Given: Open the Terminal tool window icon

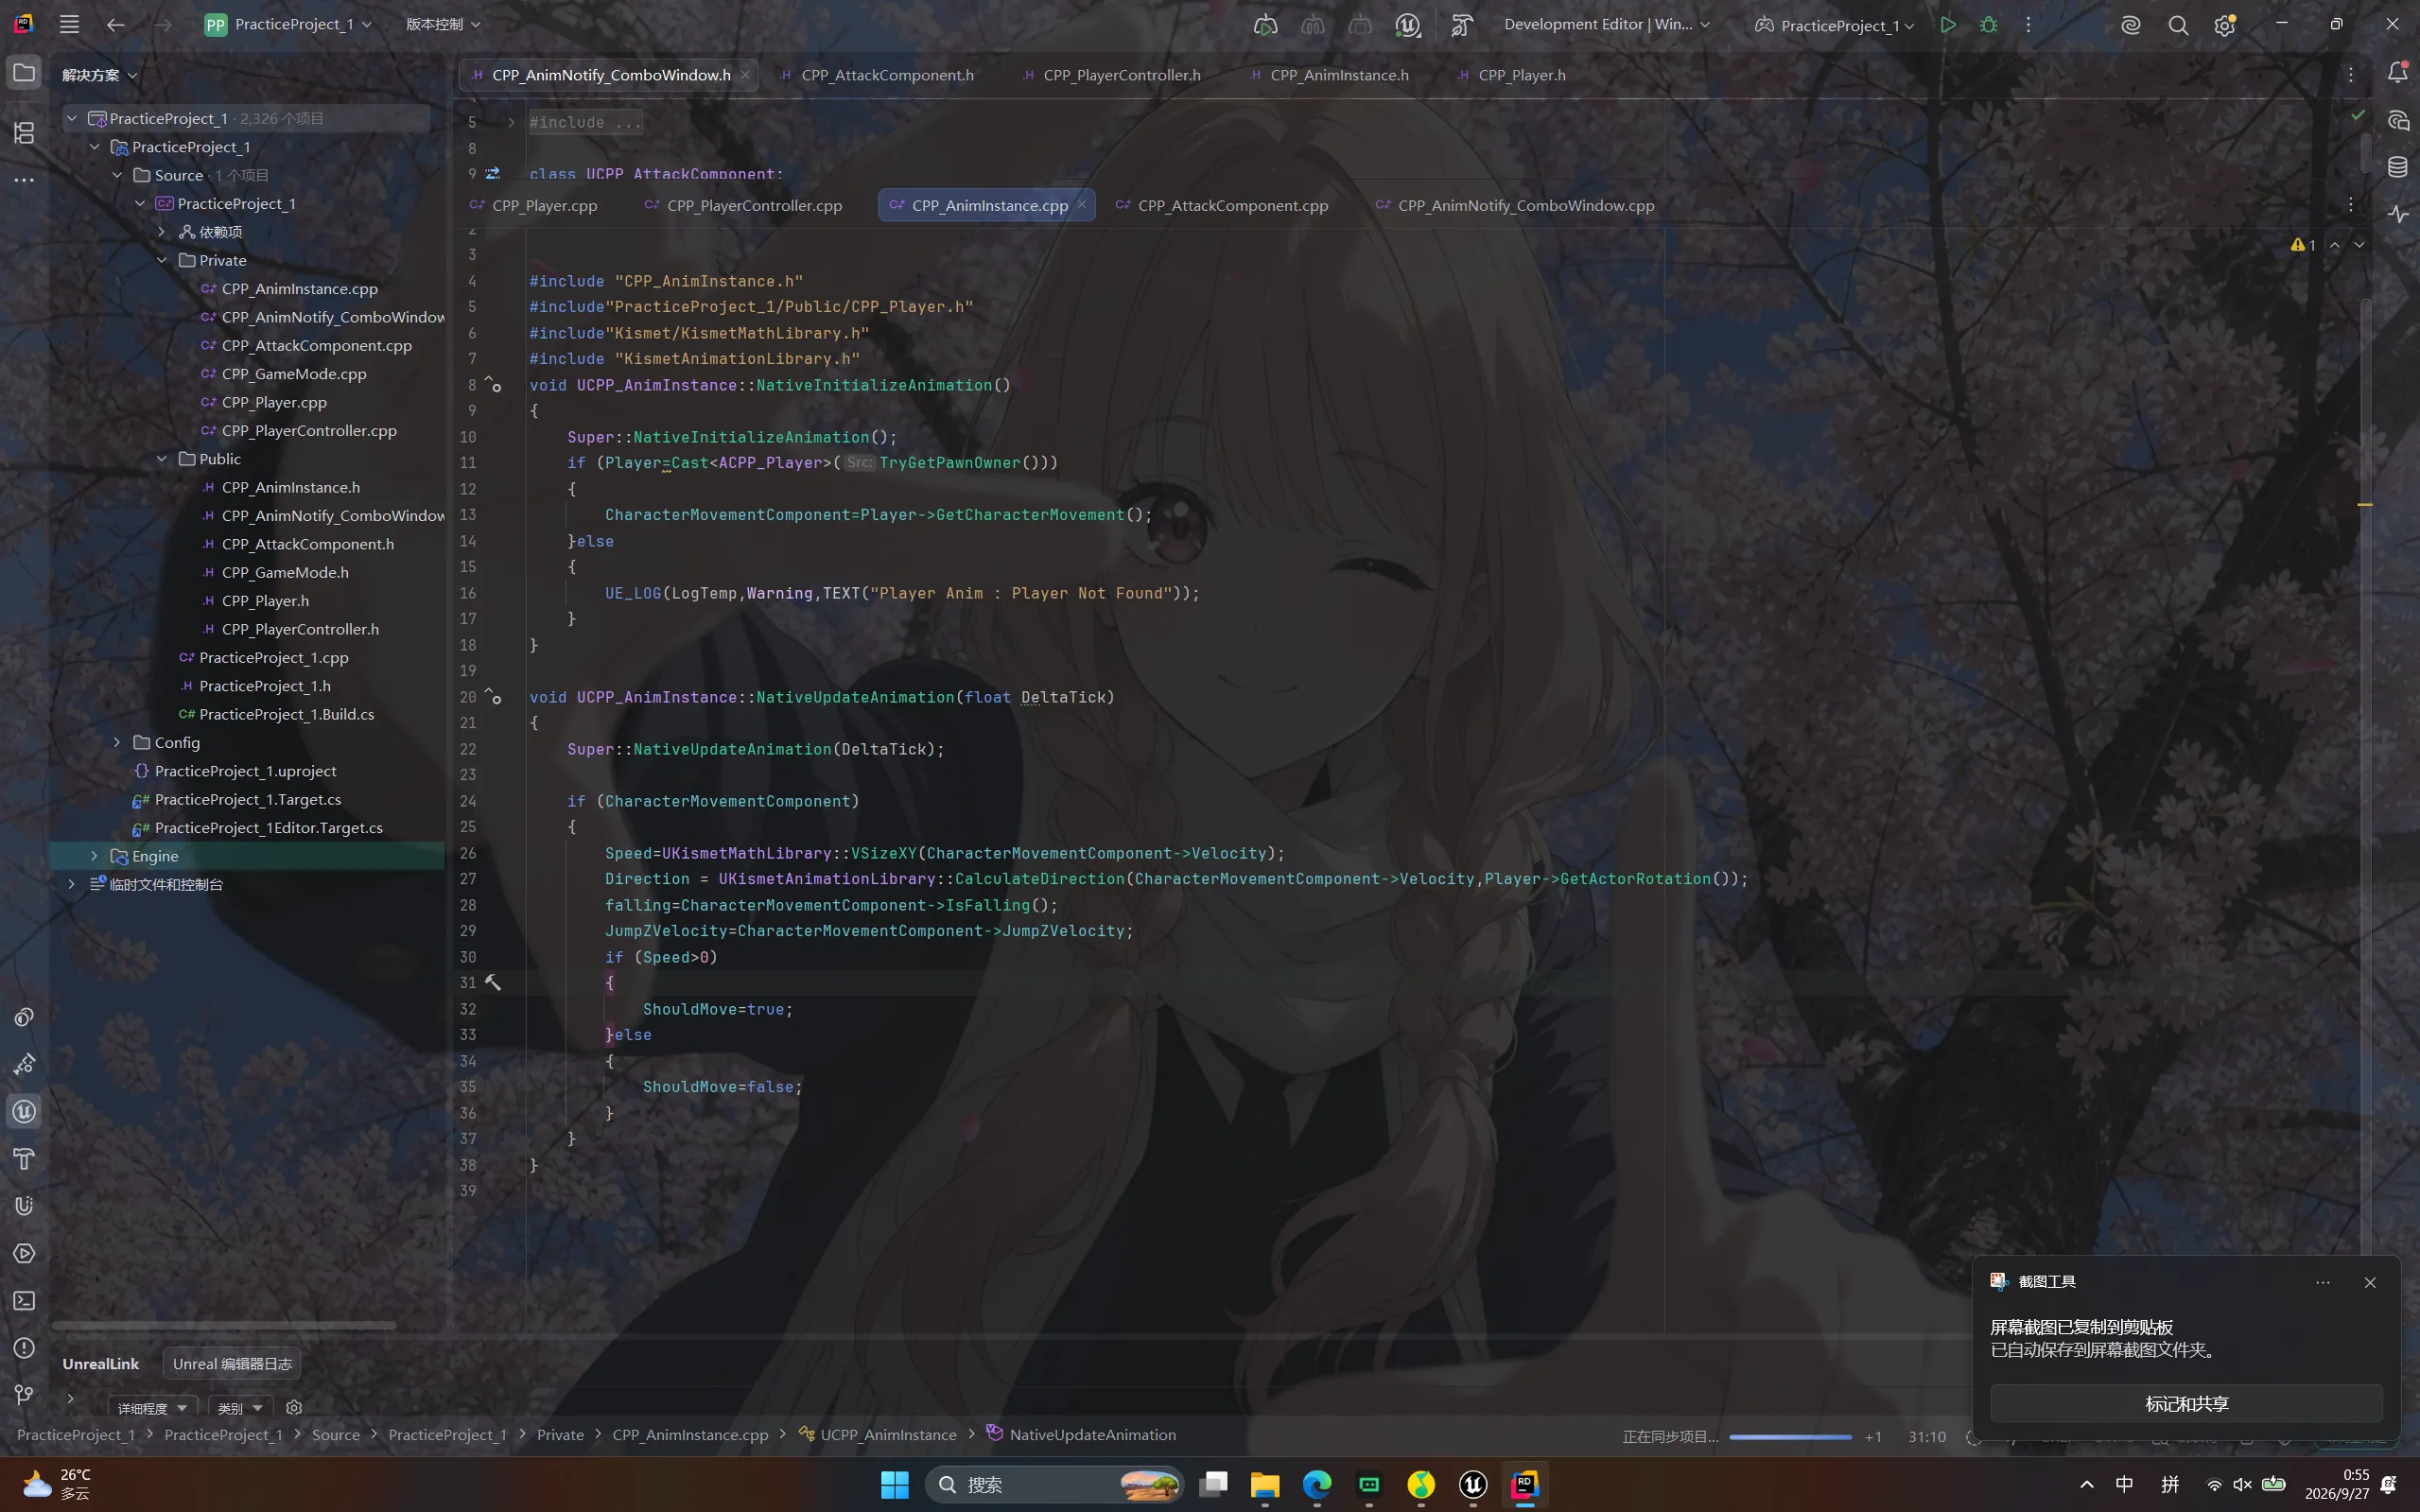Looking at the screenshot, I should coord(24,1300).
